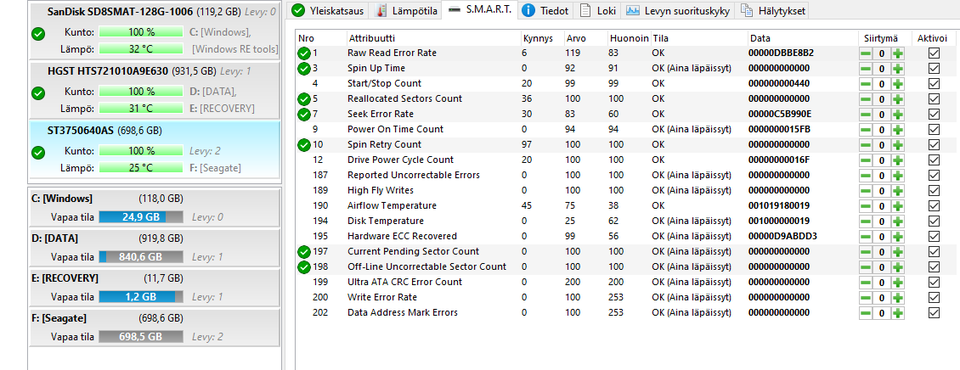Sort by the Nro column header

pyautogui.click(x=320, y=38)
